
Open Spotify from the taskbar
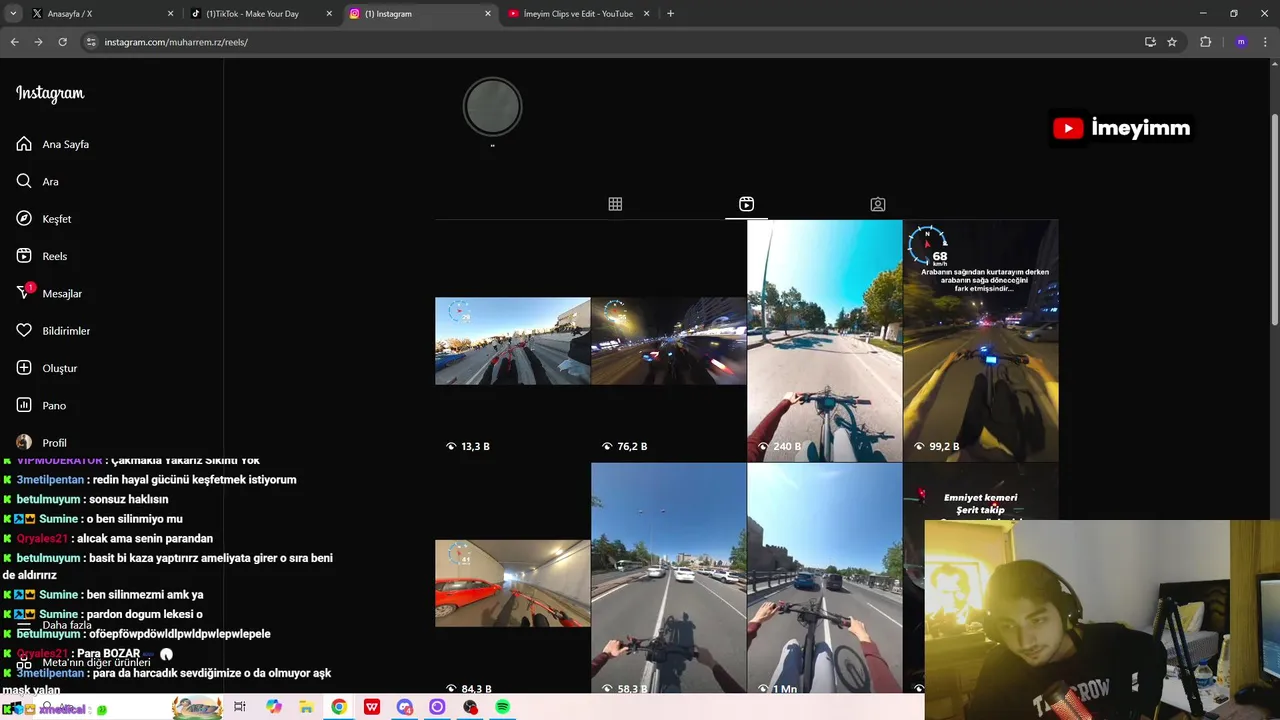tap(502, 707)
